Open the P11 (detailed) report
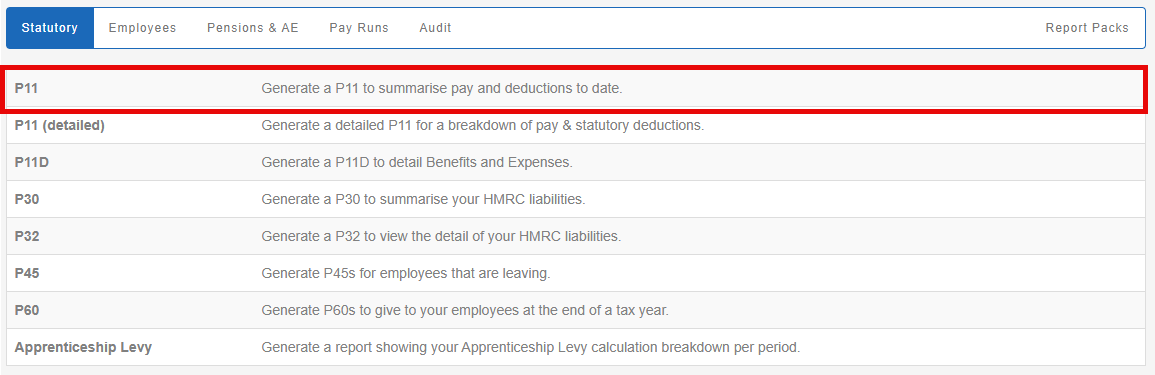Image resolution: width=1155 pixels, height=375 pixels. (x=60, y=125)
